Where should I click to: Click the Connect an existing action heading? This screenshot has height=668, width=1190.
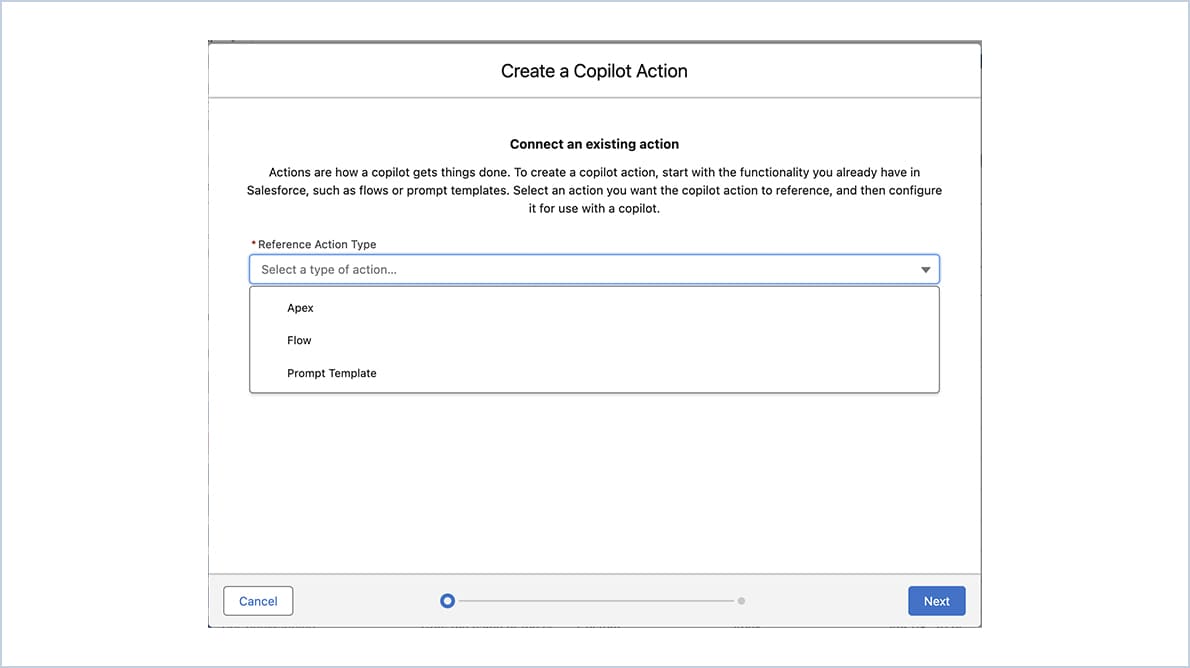[594, 143]
